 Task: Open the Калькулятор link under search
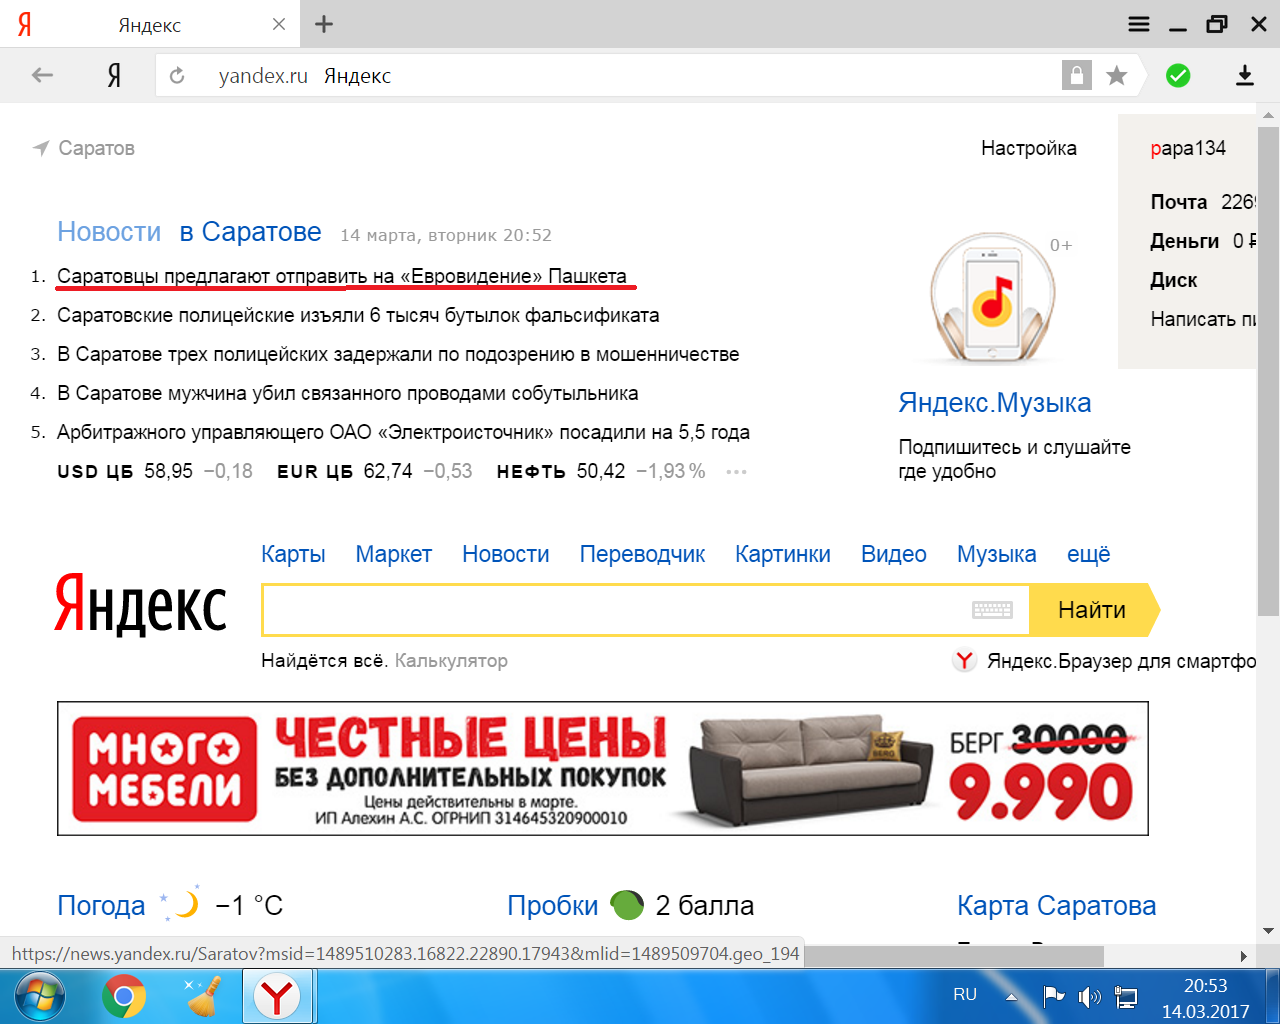[x=451, y=661]
